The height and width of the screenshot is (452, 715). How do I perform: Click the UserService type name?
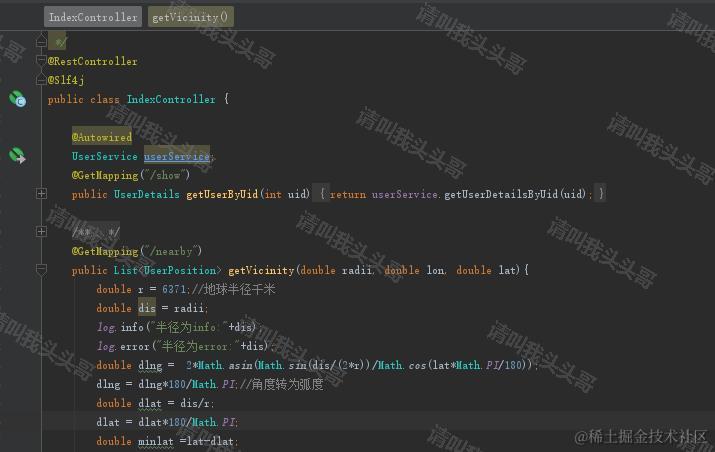point(104,156)
